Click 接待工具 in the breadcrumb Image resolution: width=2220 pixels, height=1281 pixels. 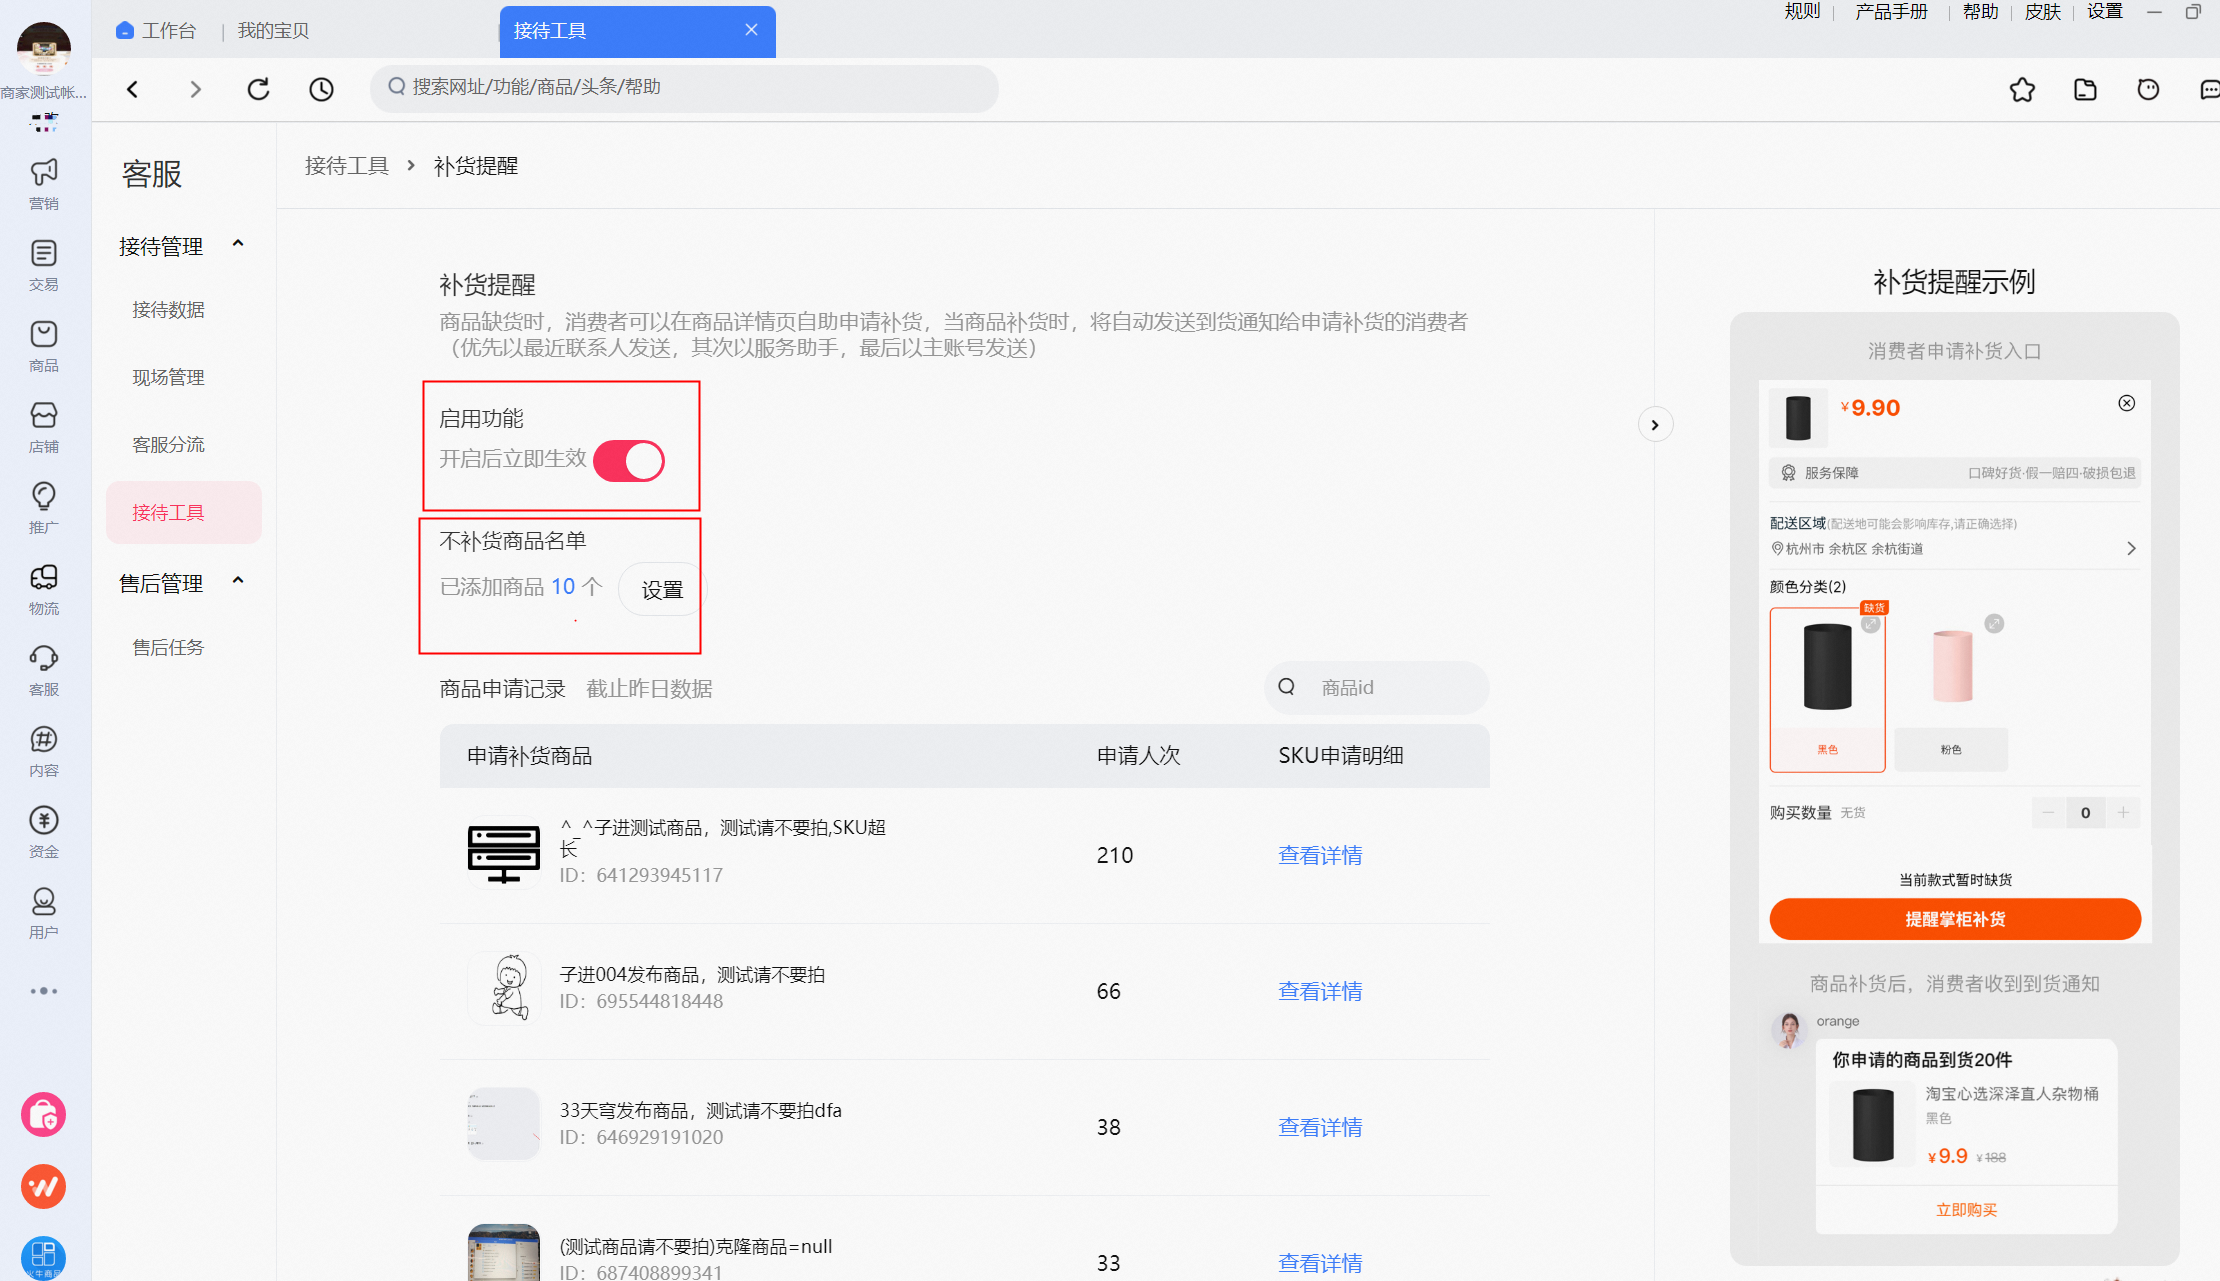pos(346,166)
